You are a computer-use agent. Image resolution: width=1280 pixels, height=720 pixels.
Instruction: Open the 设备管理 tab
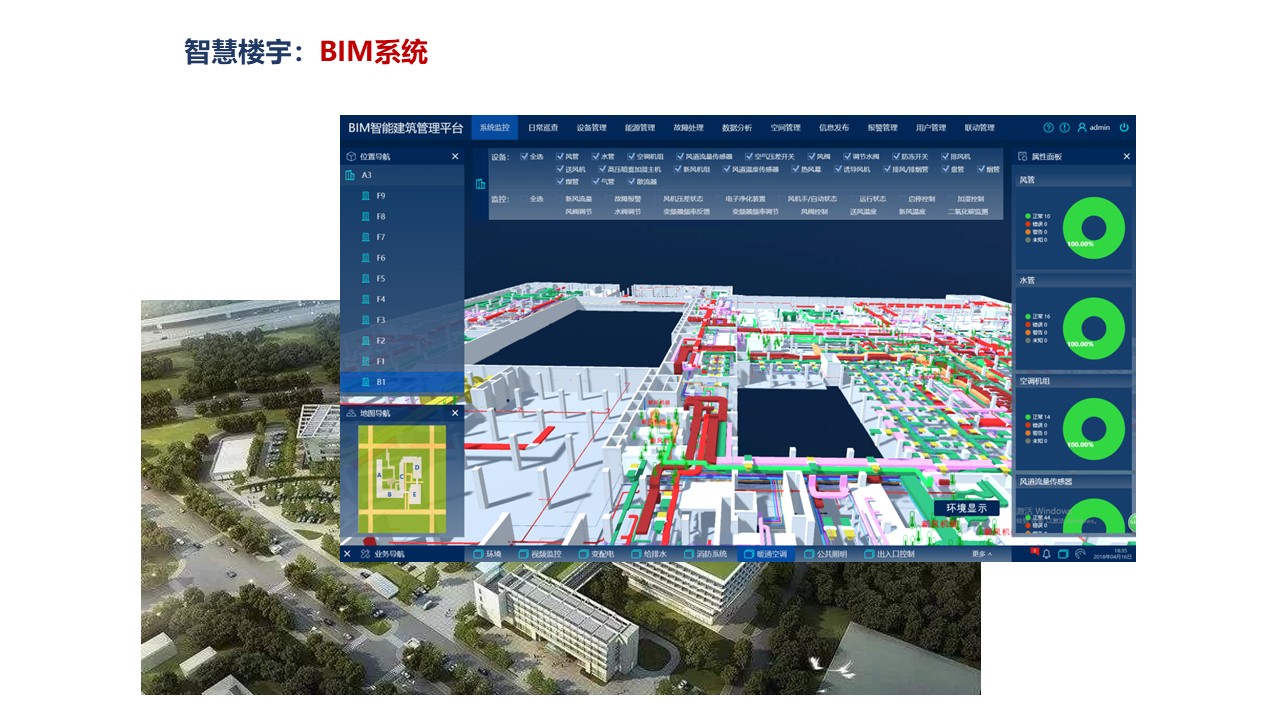click(591, 128)
